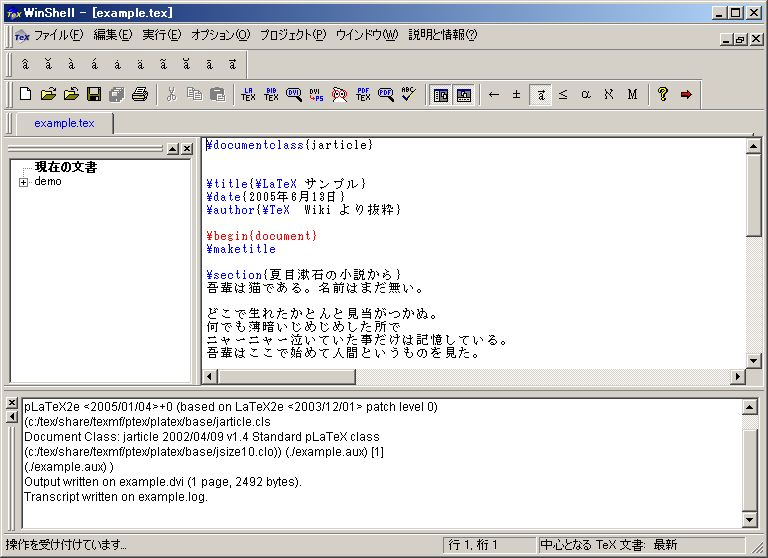
Task: Click \begin{document} line in editor
Action: click(x=262, y=236)
